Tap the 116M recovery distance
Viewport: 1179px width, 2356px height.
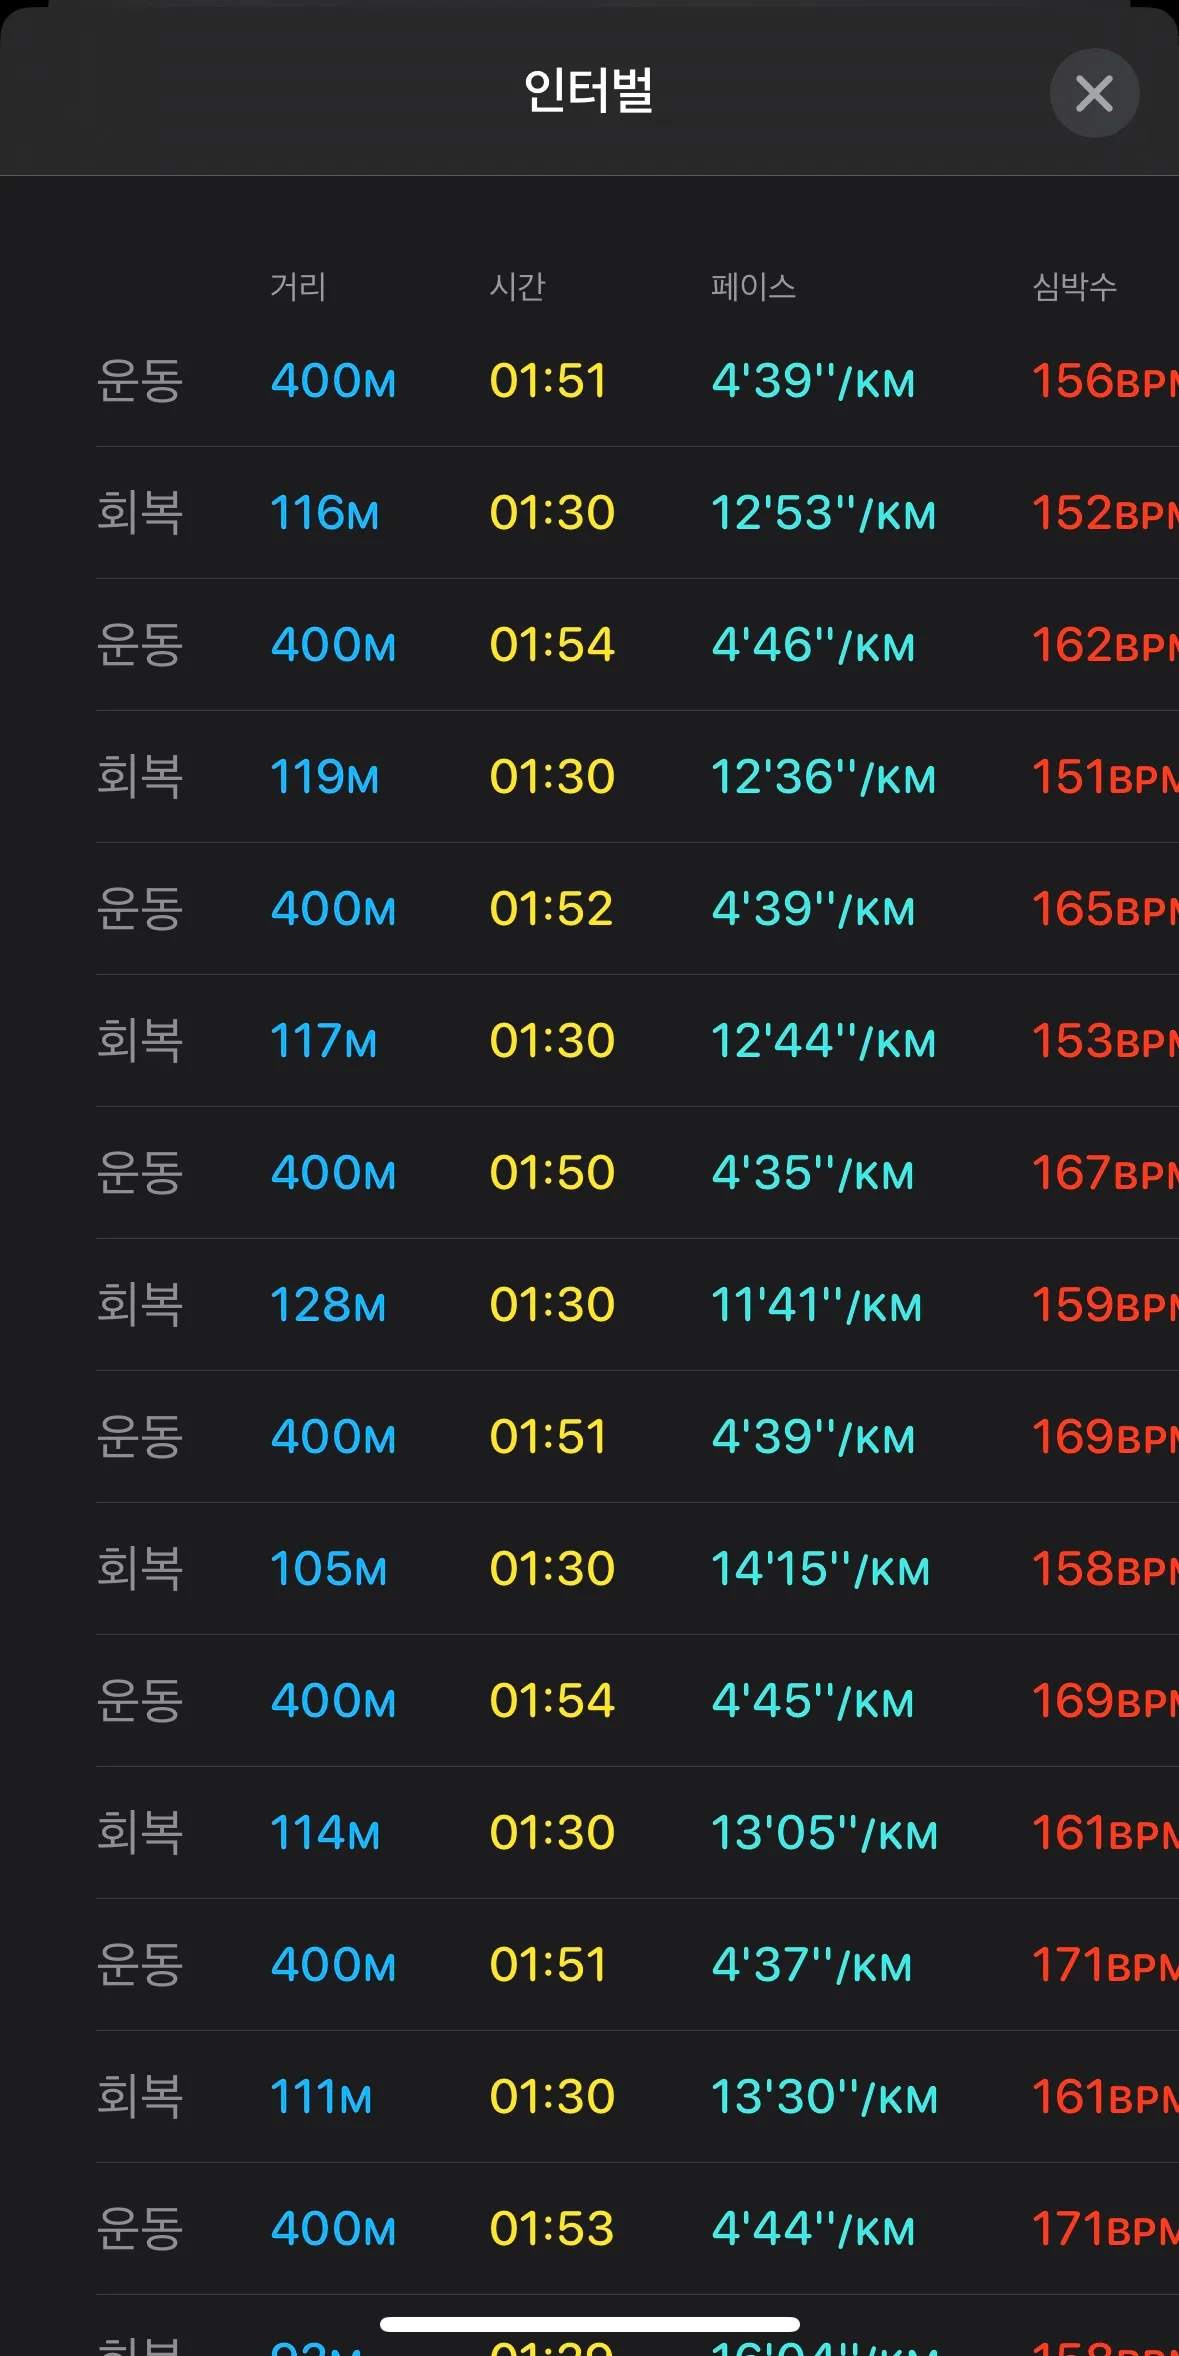pyautogui.click(x=325, y=513)
